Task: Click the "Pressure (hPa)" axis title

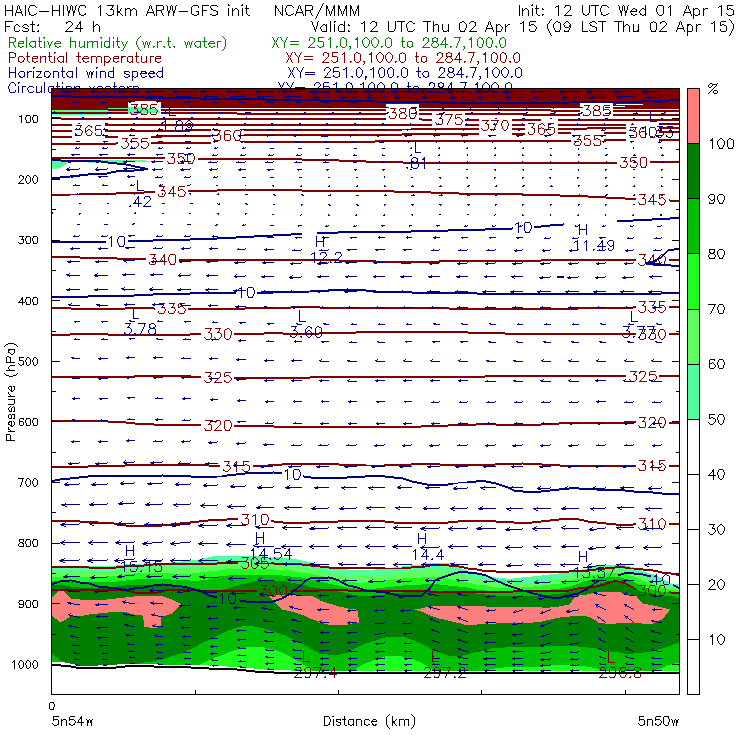Action: [10, 392]
